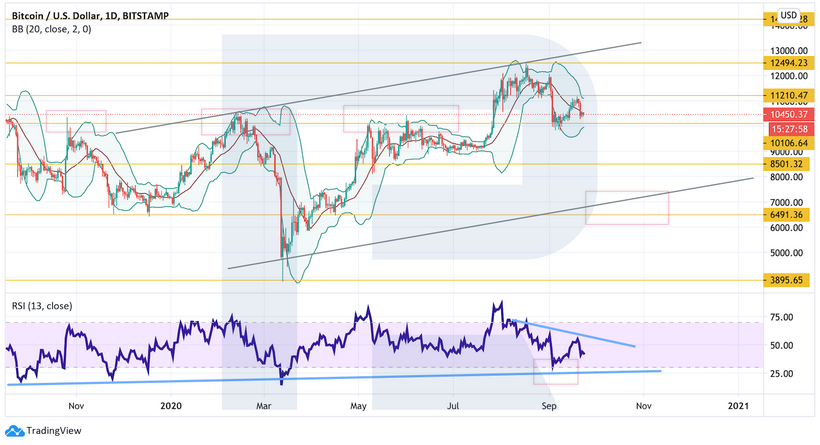The width and height of the screenshot is (820, 445).
Task: Open the USD currency selector
Action: tap(788, 15)
